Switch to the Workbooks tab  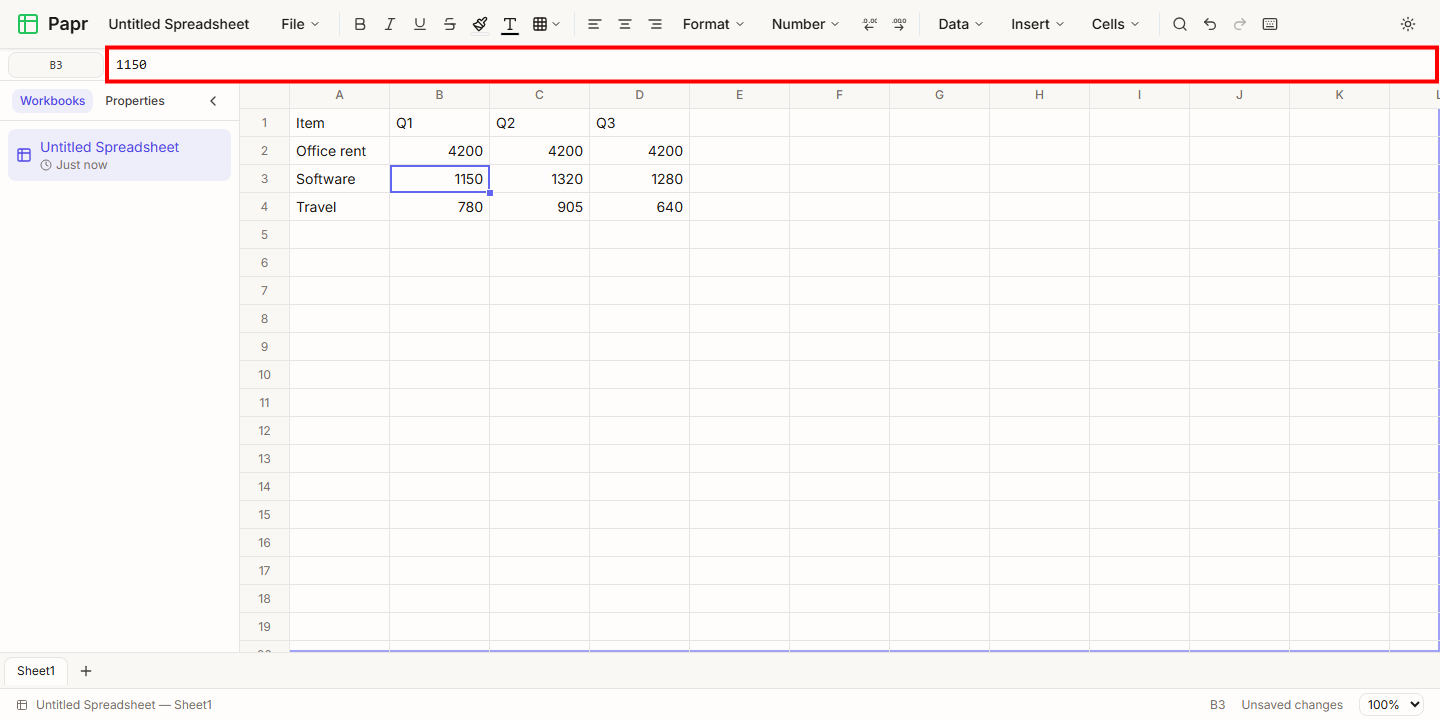click(53, 101)
